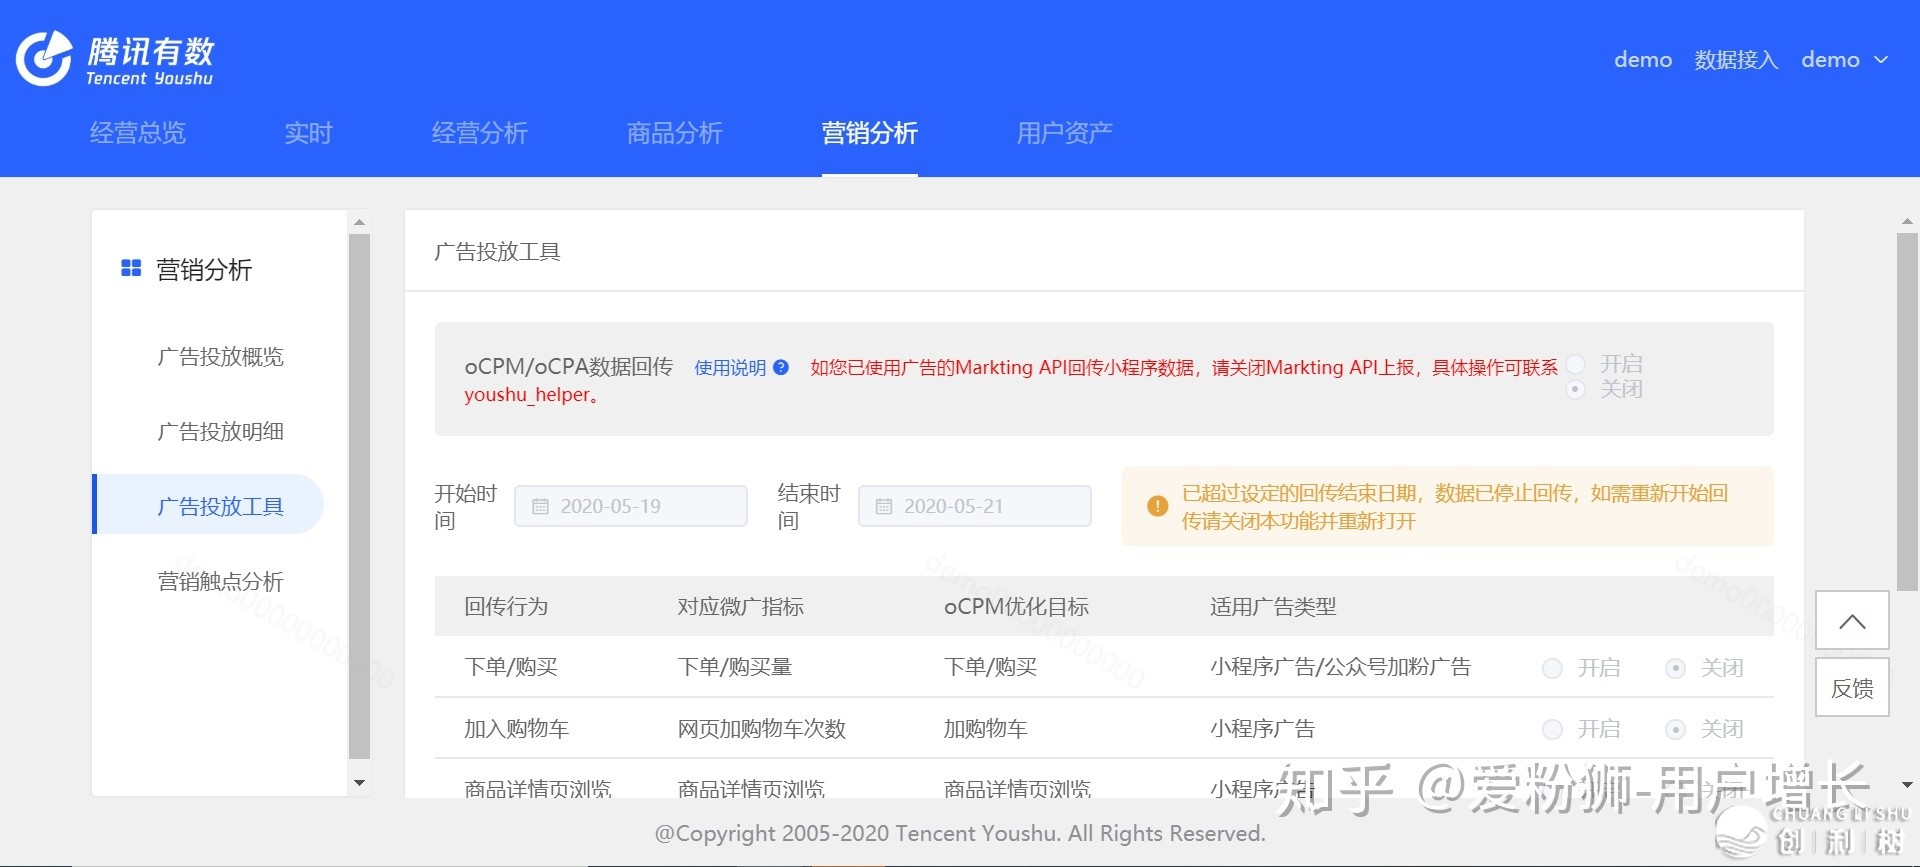
Task: Expand the demo account dropdown arrow
Action: pyautogui.click(x=1881, y=60)
